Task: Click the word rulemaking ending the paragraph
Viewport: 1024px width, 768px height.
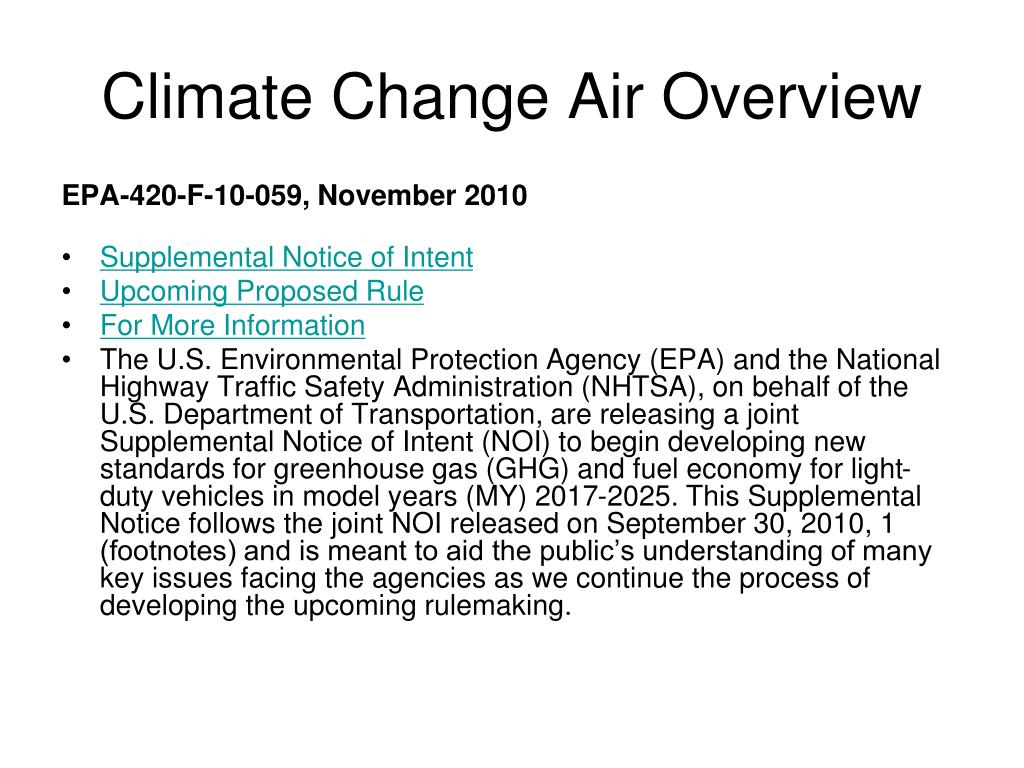Action: point(494,606)
